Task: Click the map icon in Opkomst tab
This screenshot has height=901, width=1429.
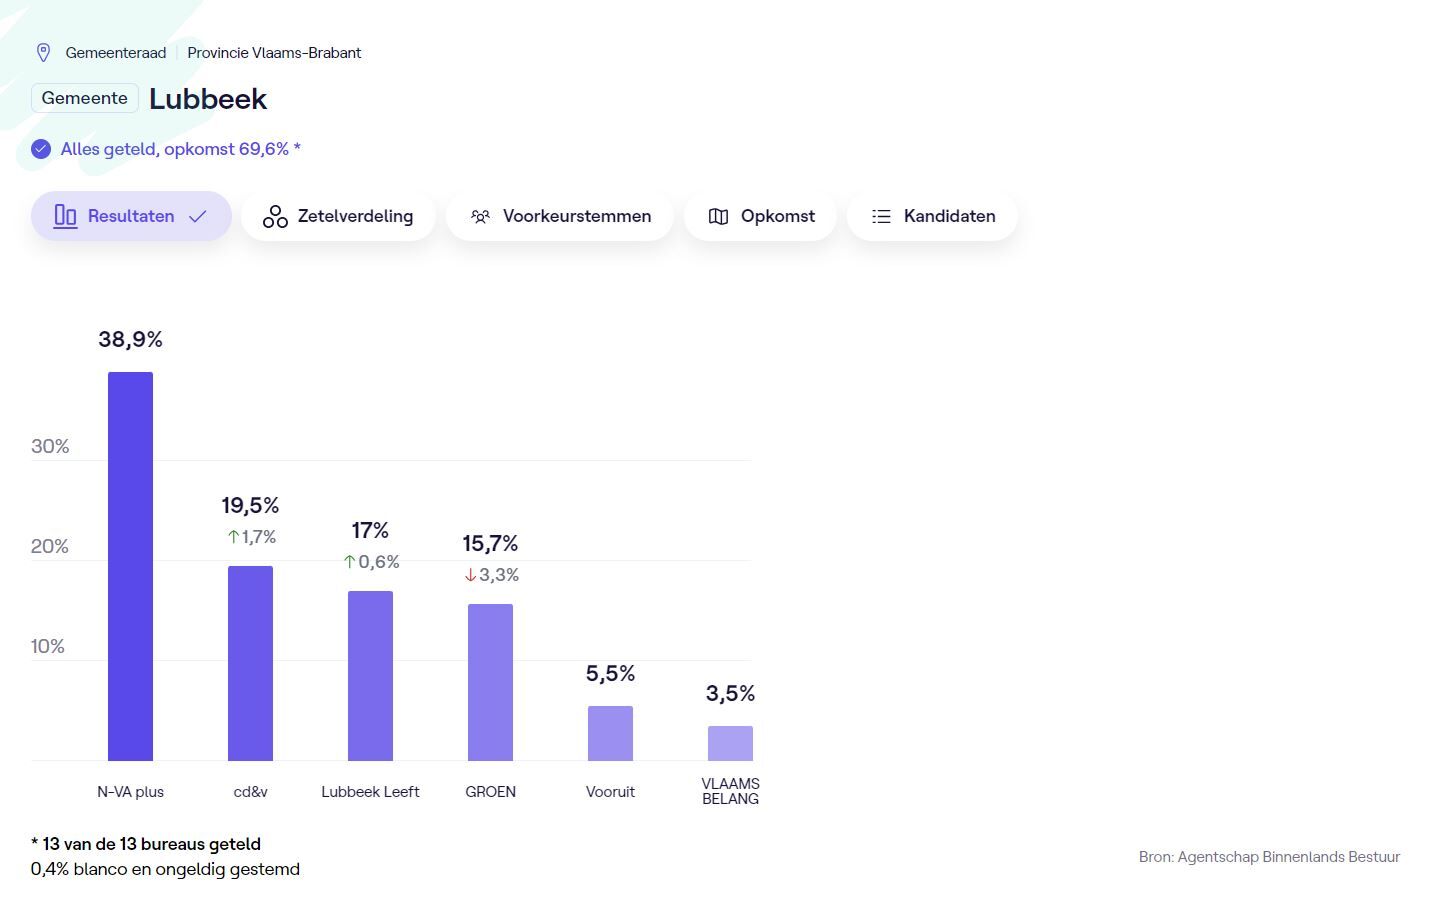Action: click(x=718, y=216)
